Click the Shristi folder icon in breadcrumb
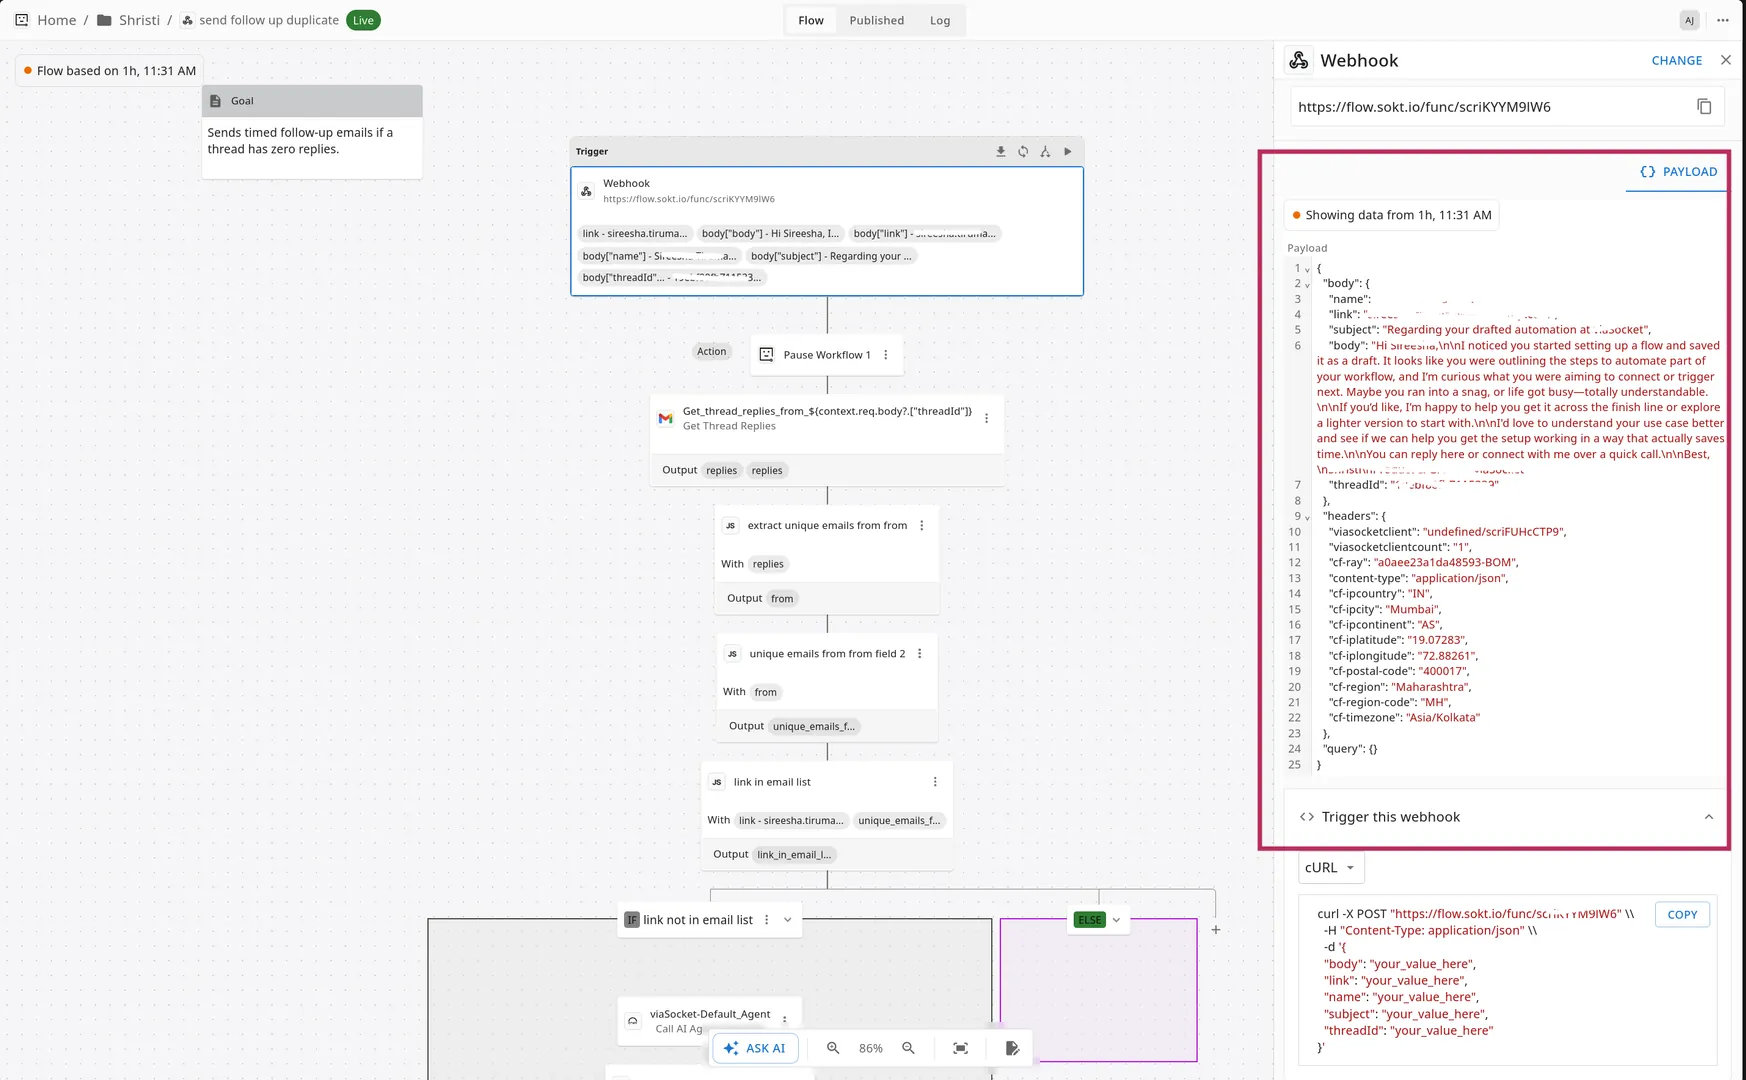Viewport: 1746px width, 1080px height. [104, 20]
